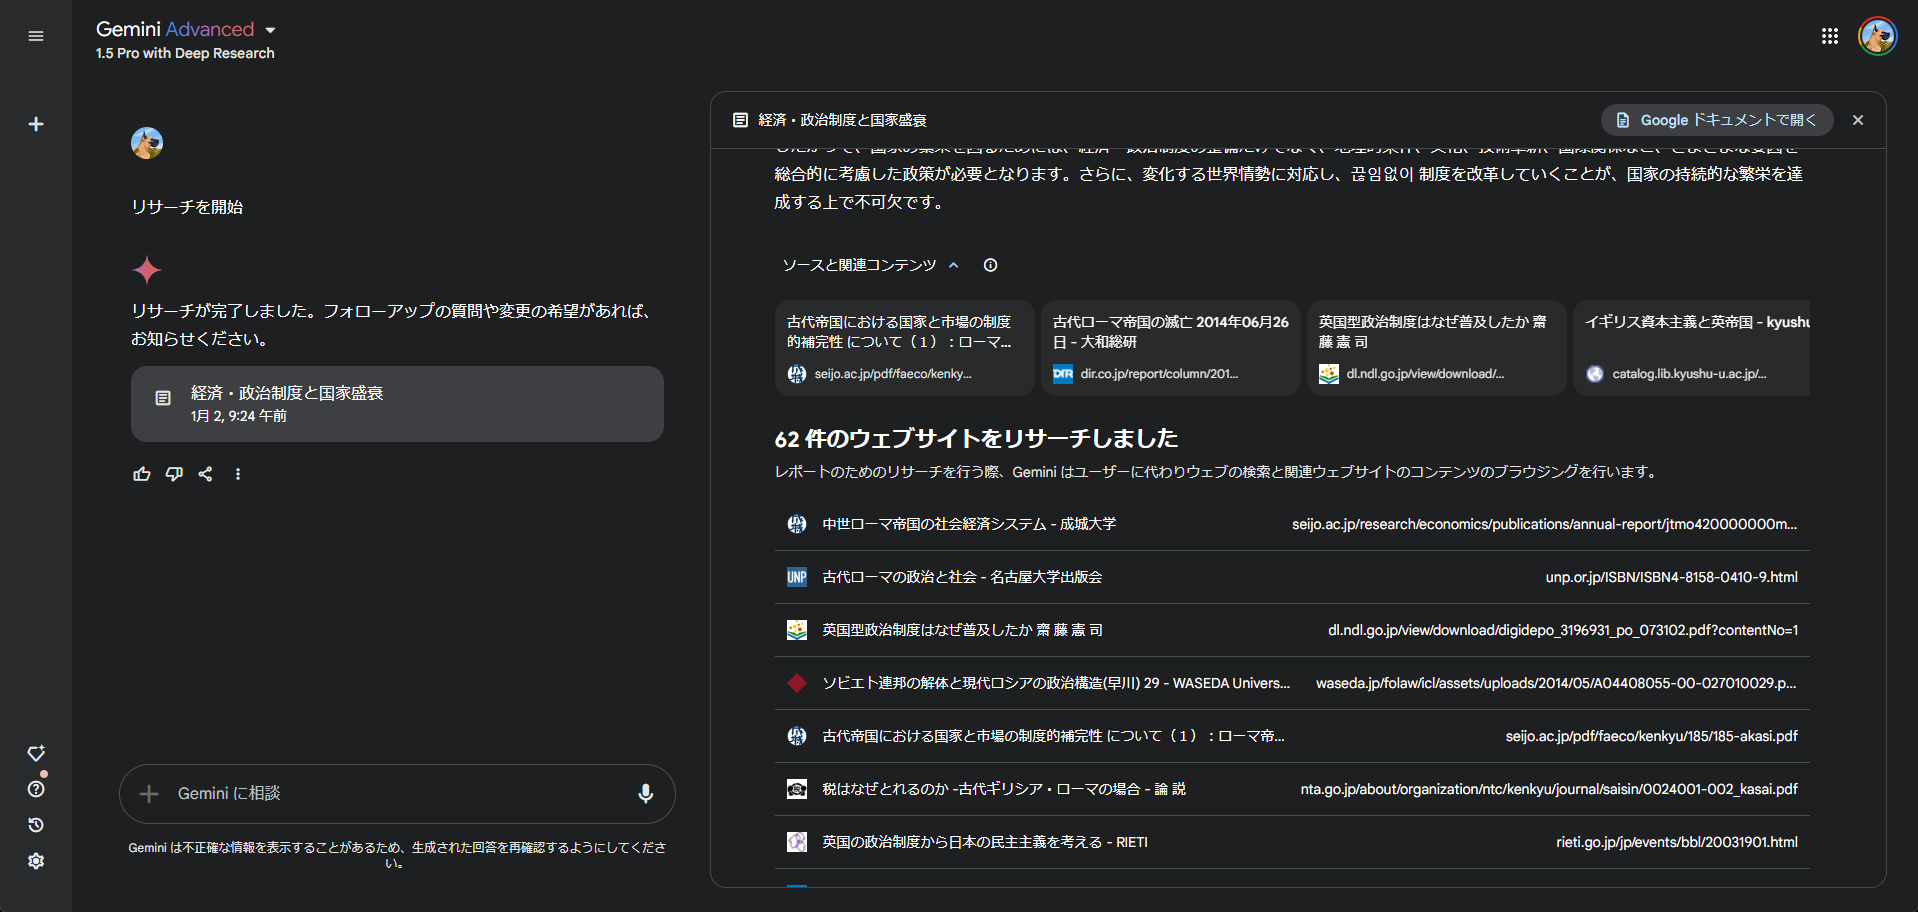Screen dimensions: 1918x912
Task: Click the nta.go.jp kasai.pdf URL
Action: 1549,789
